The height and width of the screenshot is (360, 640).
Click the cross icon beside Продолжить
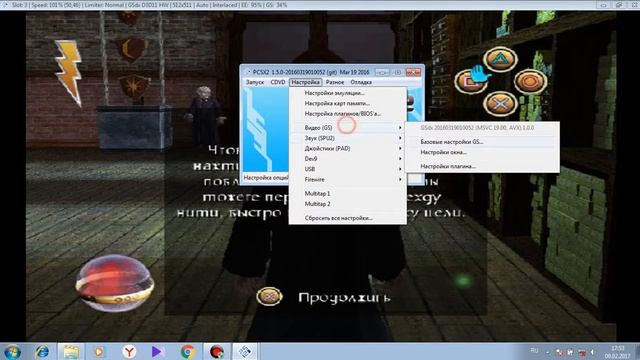[269, 296]
